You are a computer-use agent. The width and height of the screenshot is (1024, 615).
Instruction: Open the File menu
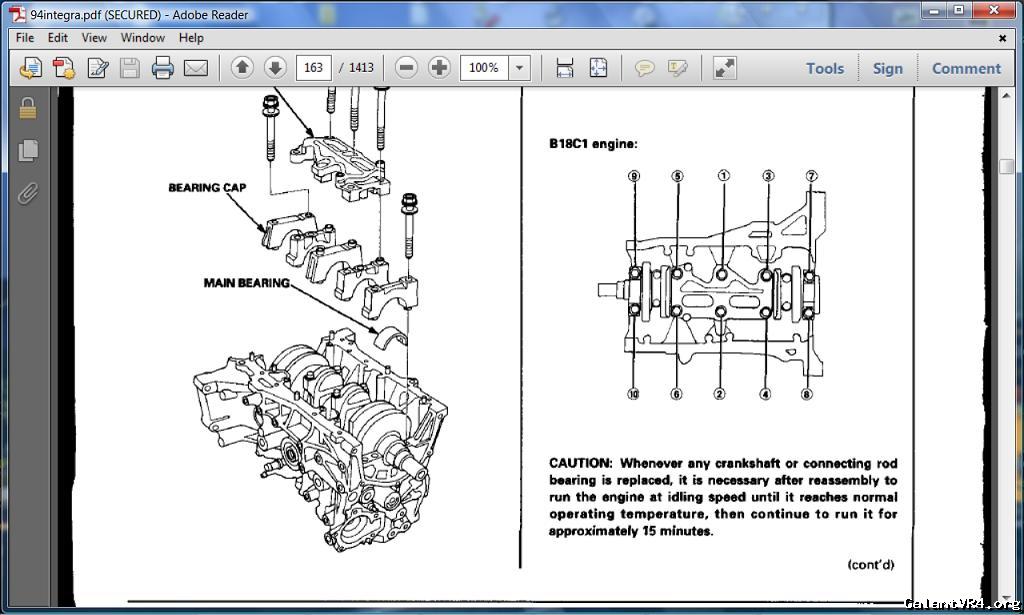pos(25,38)
